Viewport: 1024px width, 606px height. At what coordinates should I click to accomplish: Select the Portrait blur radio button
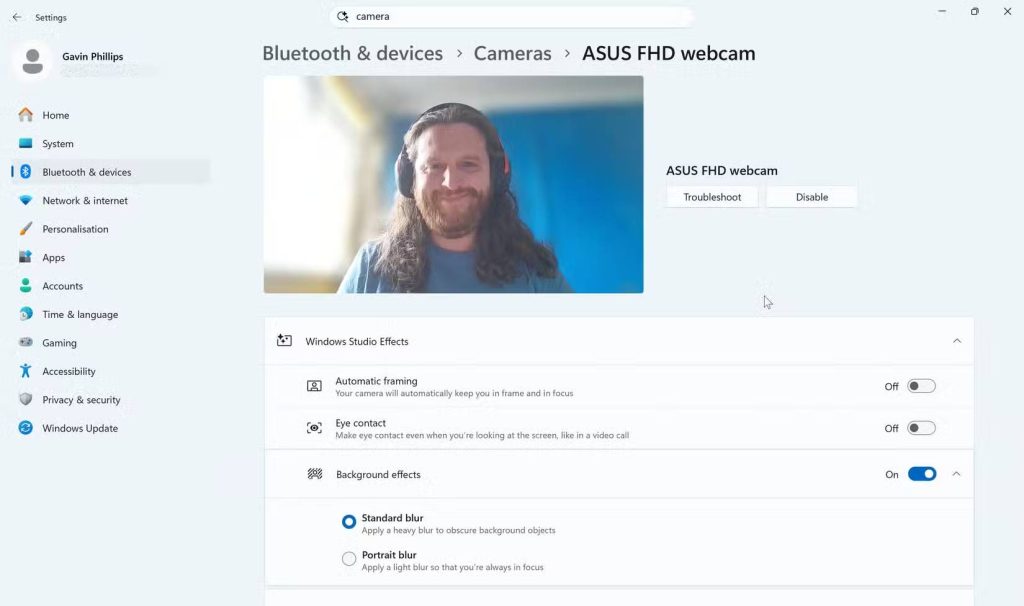349,559
